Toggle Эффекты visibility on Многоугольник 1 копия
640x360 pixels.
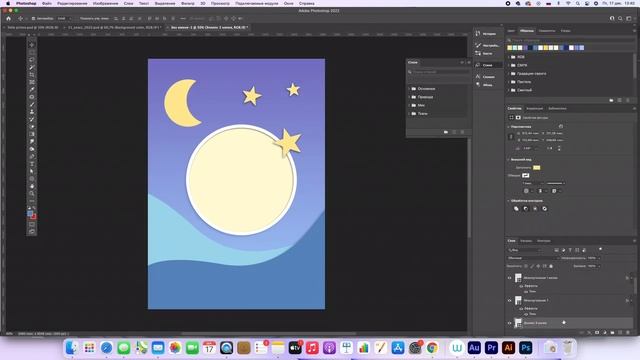click(521, 286)
